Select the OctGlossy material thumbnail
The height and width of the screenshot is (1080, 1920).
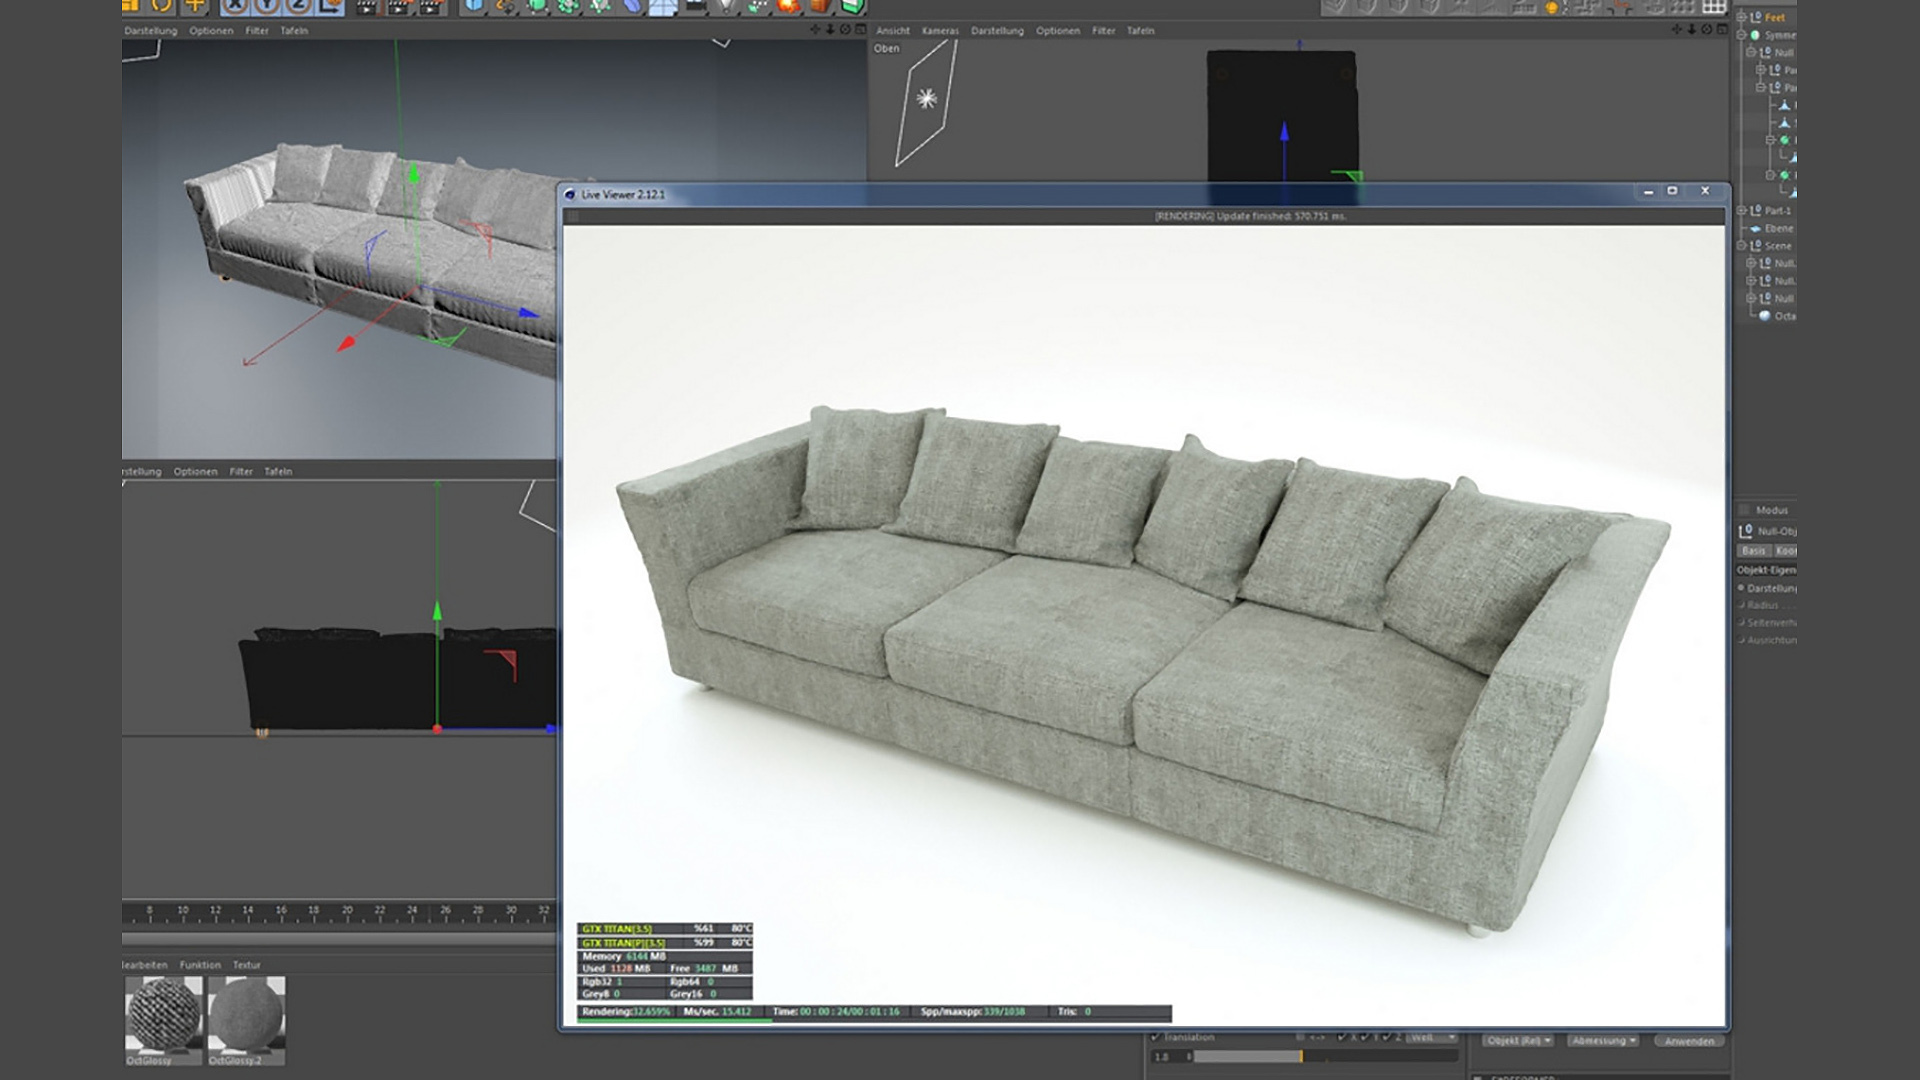tap(163, 1015)
